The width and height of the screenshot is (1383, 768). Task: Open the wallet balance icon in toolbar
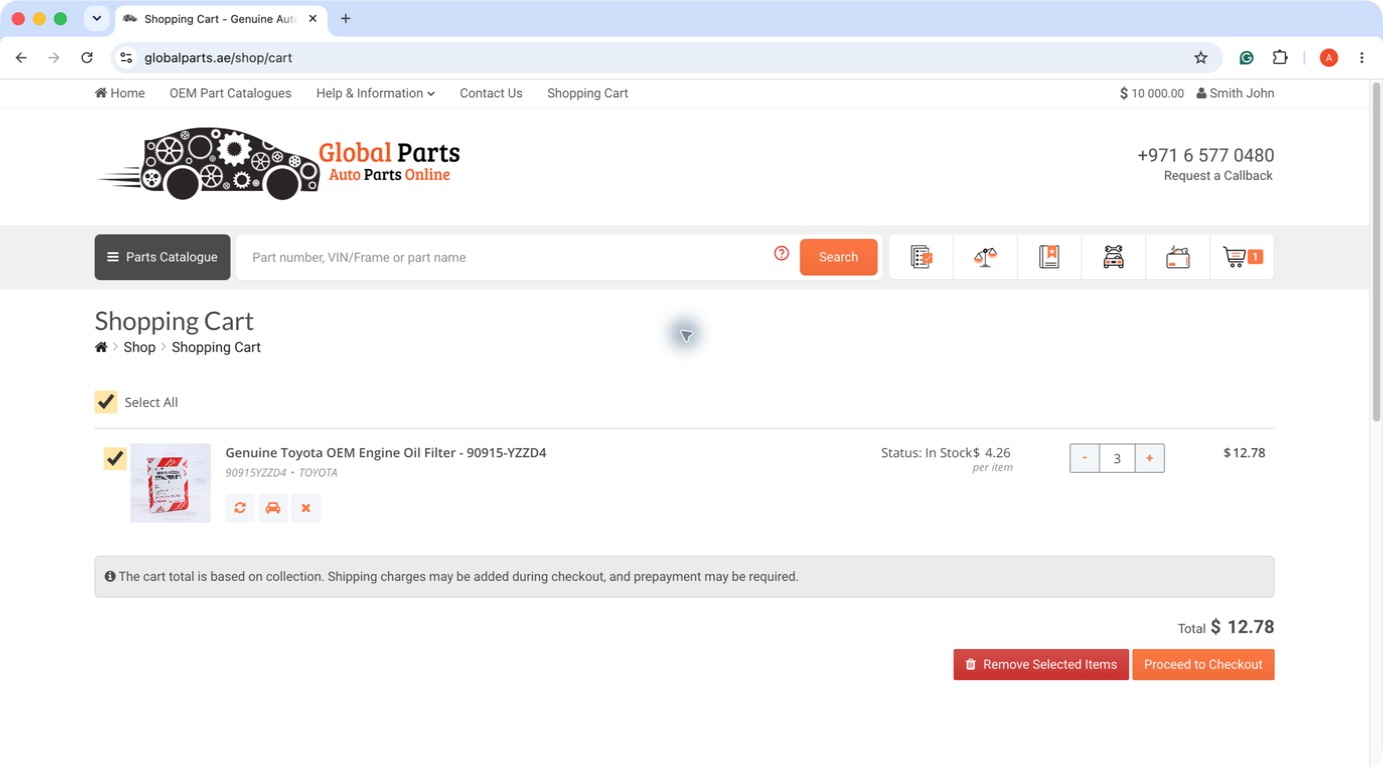[1177, 257]
